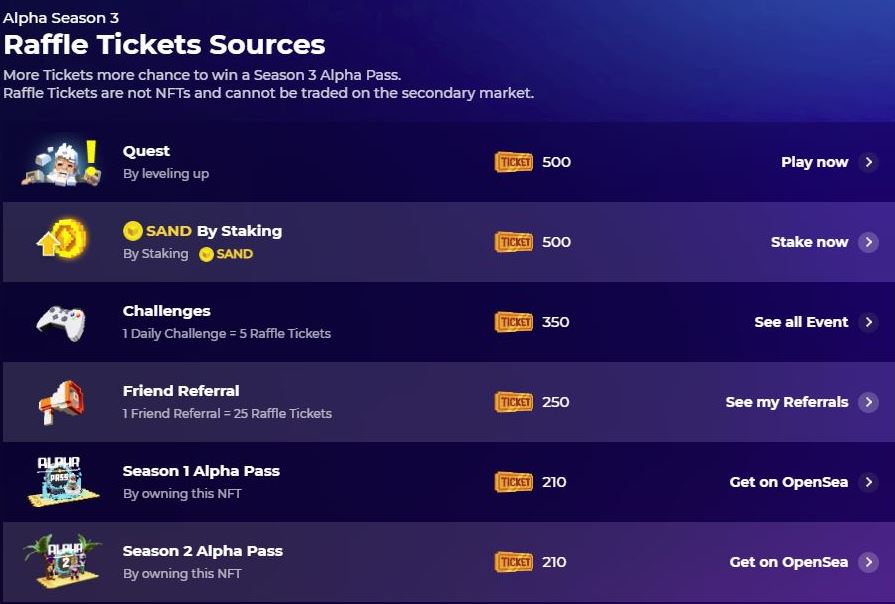Click Get on OpenSea for Season 1
The width and height of the screenshot is (895, 604).
tap(788, 482)
